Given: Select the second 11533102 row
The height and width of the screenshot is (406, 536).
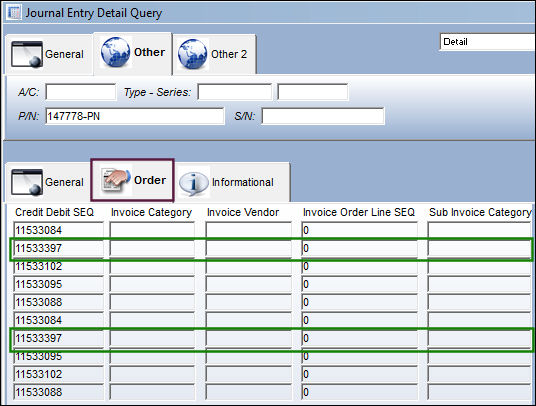Looking at the screenshot, I should click(x=272, y=374).
